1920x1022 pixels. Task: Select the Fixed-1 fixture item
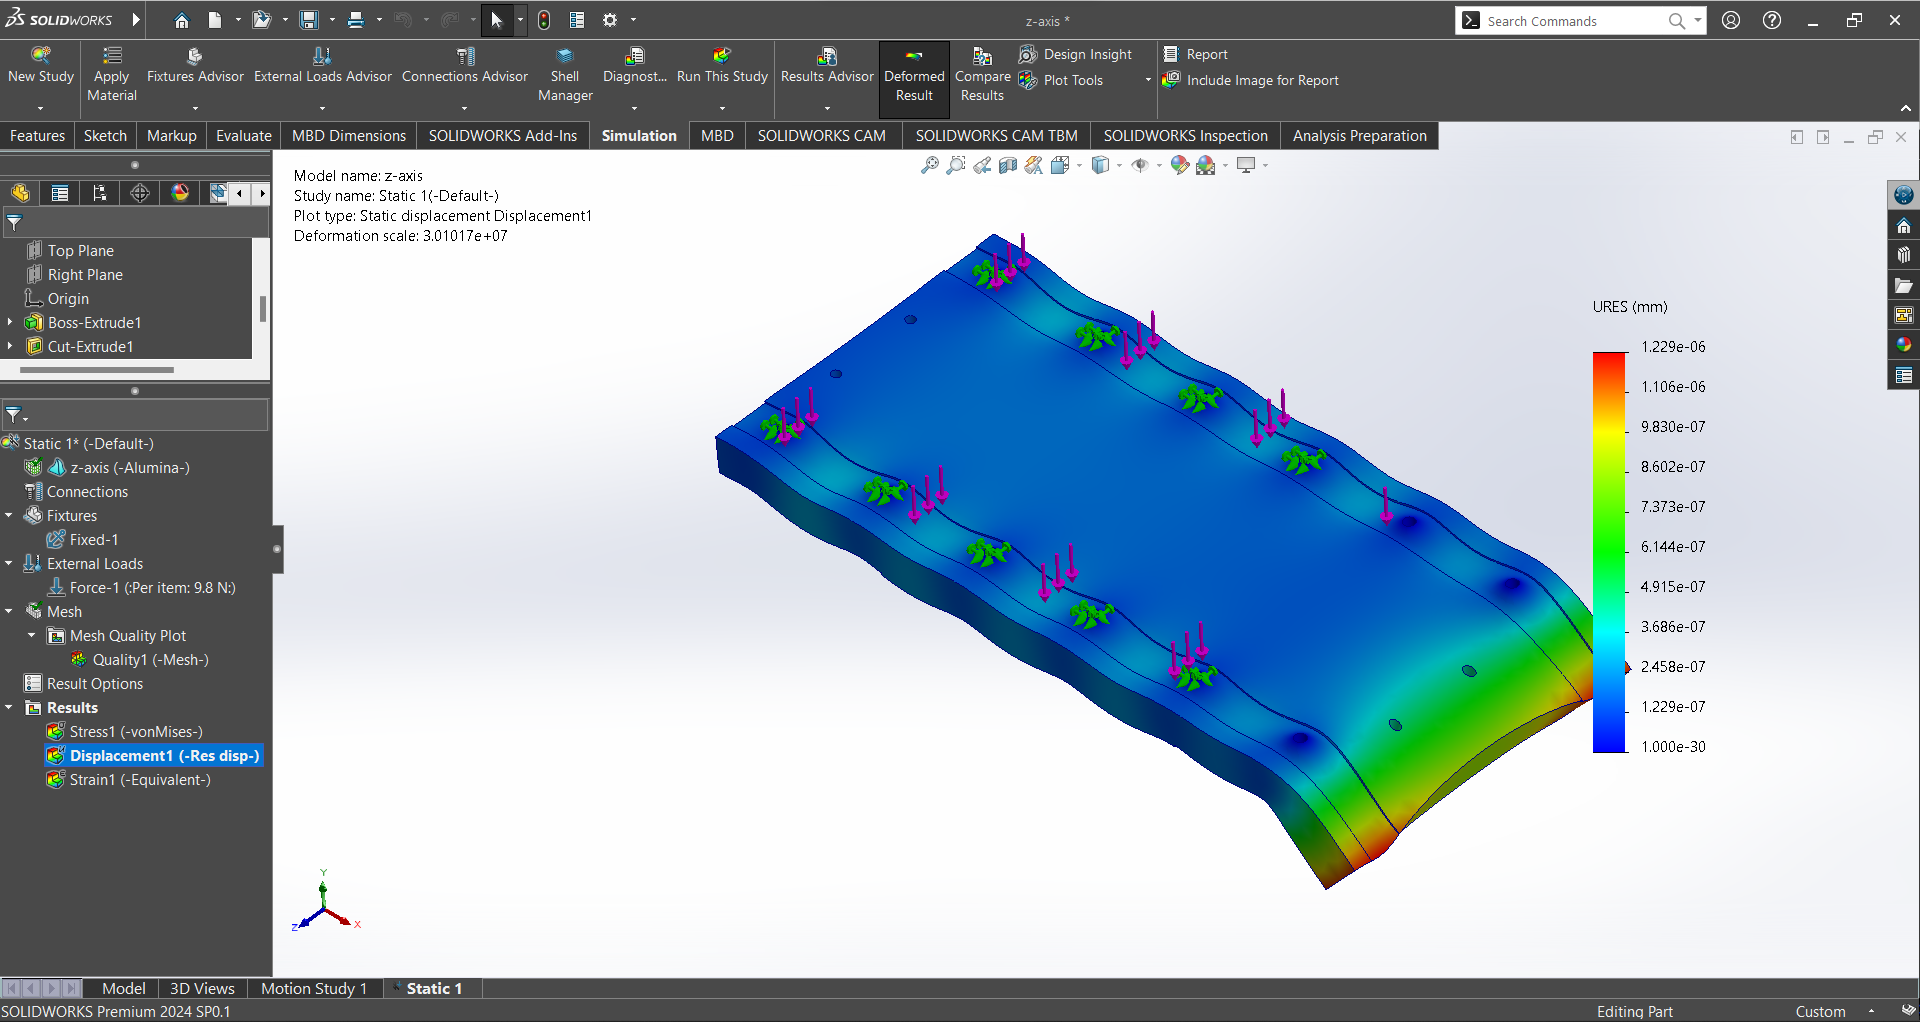[93, 540]
